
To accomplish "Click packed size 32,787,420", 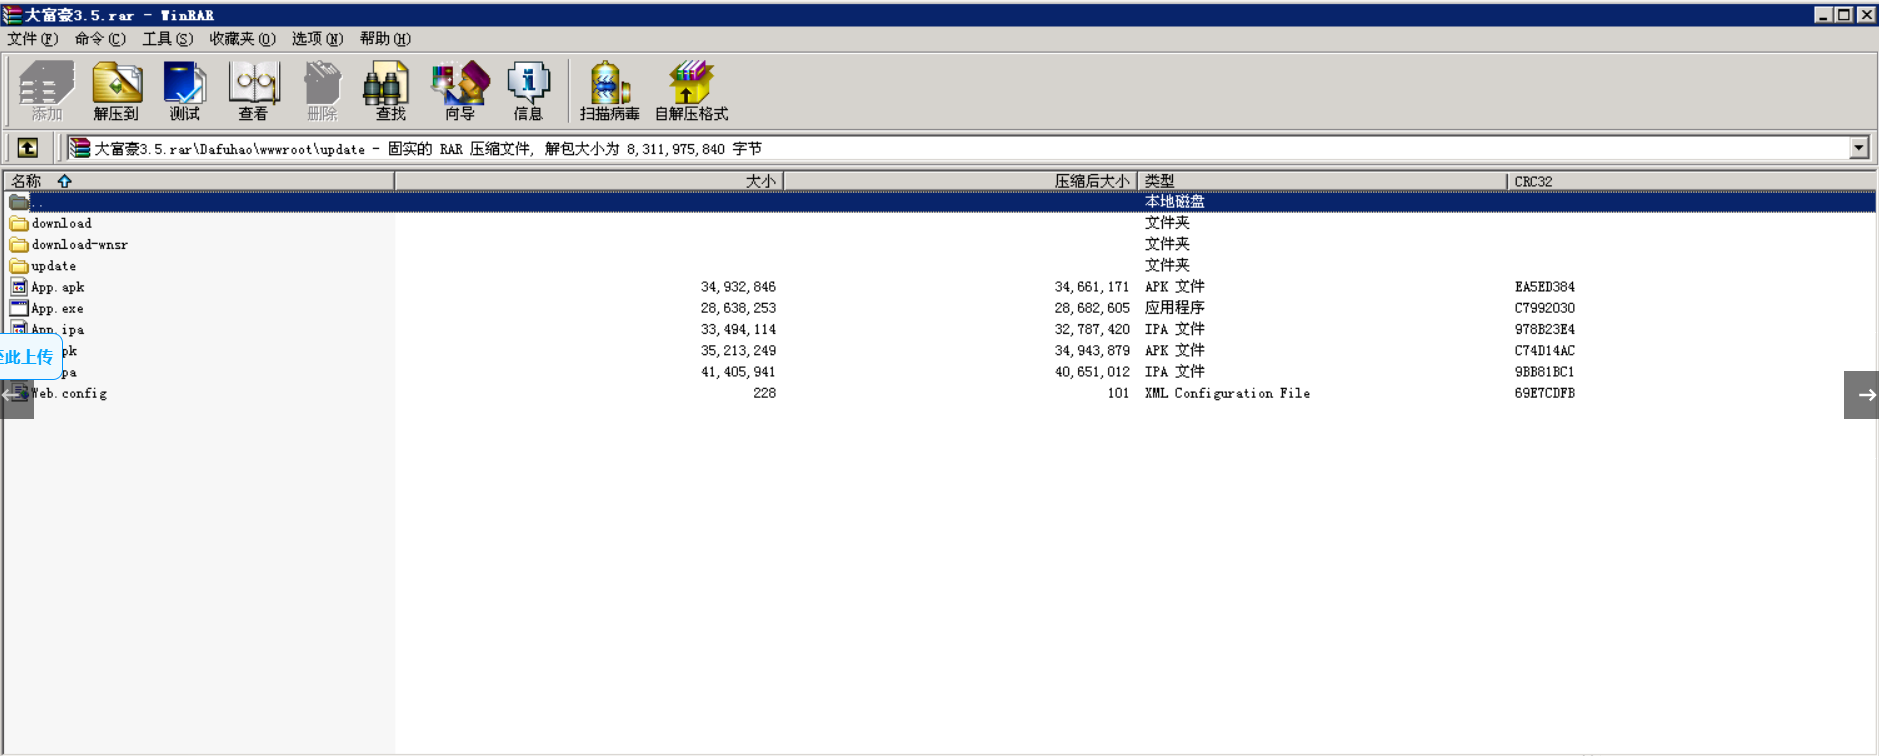I will pos(1092,329).
